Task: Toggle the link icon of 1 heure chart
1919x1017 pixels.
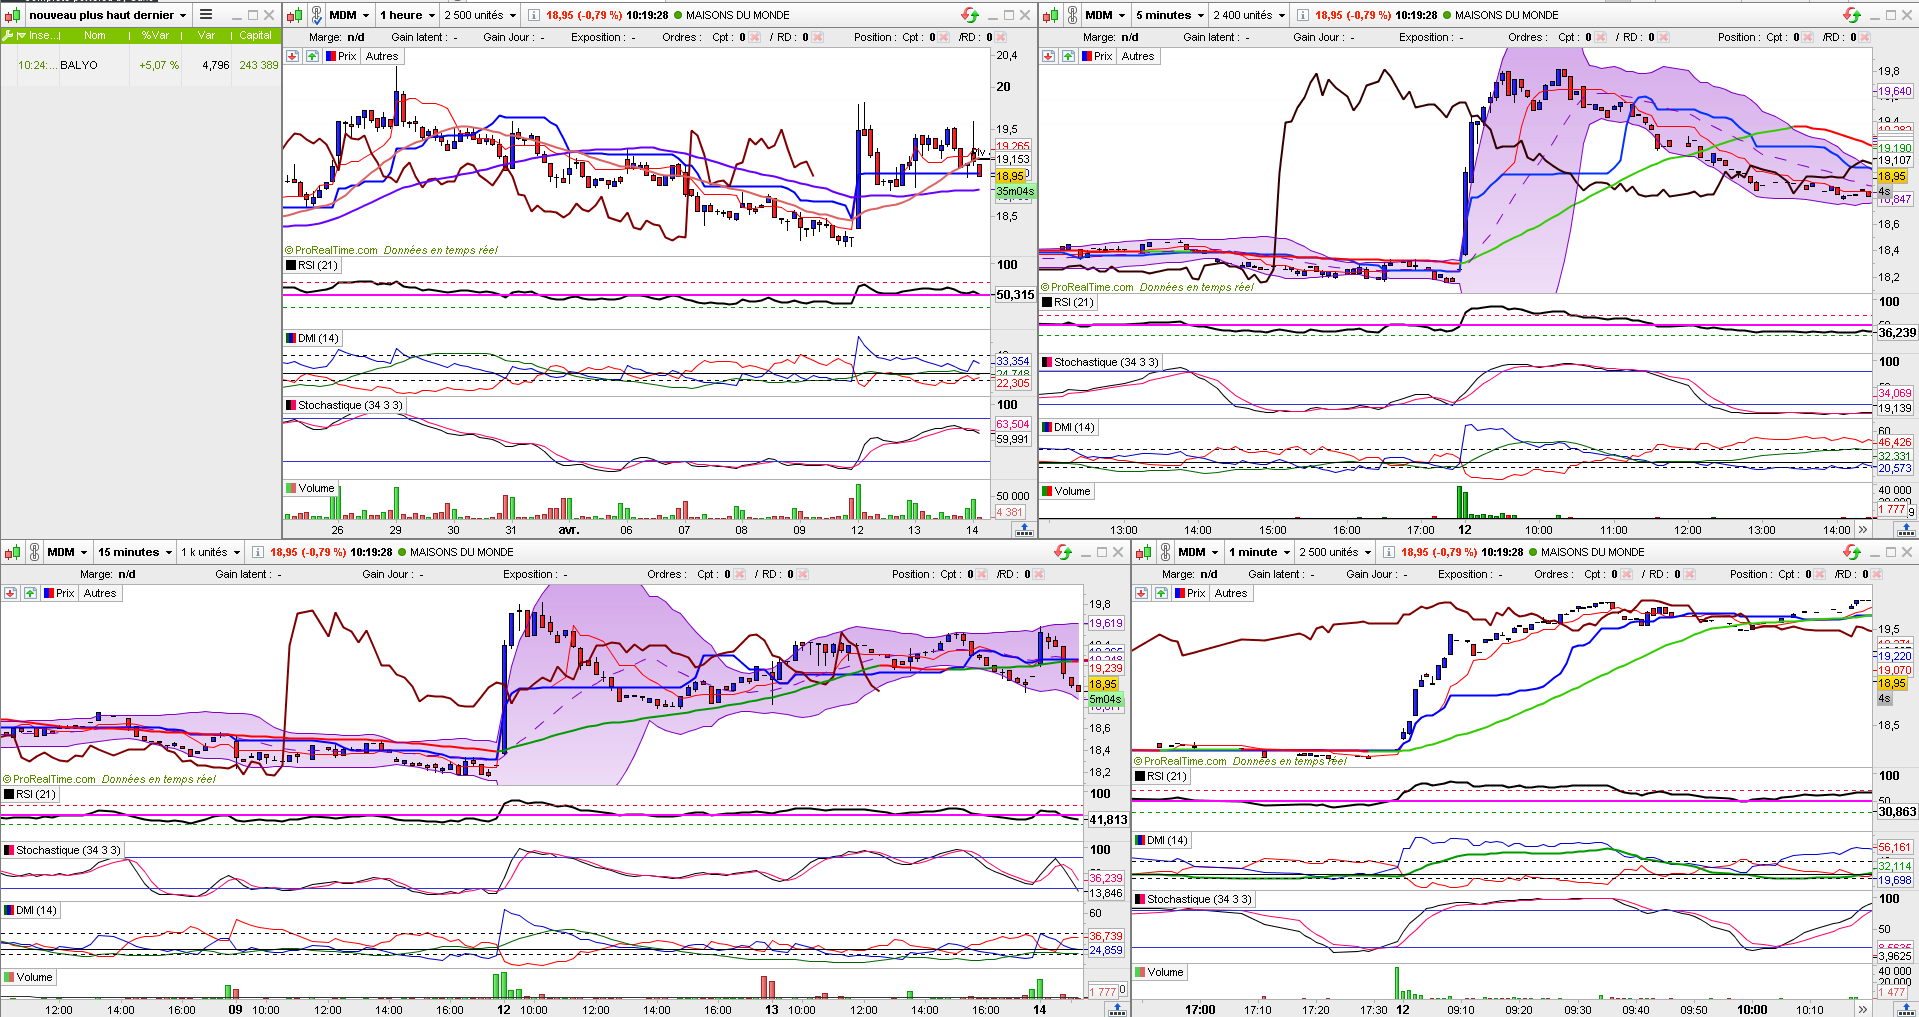Action: tap(316, 15)
